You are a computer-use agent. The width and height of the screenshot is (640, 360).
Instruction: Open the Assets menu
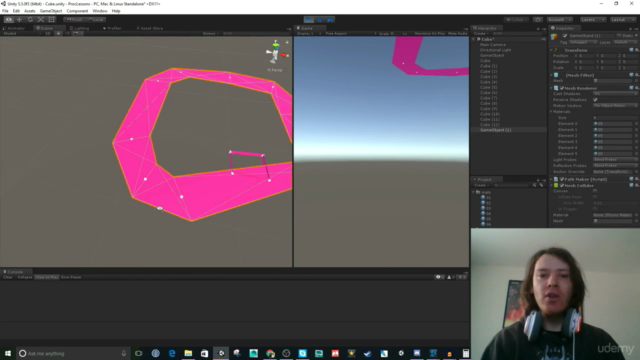point(30,11)
